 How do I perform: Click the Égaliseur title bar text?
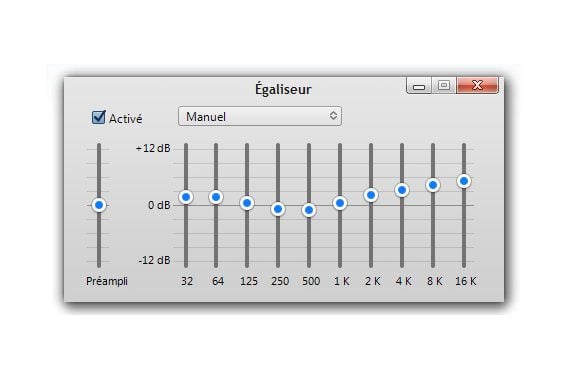coord(283,89)
